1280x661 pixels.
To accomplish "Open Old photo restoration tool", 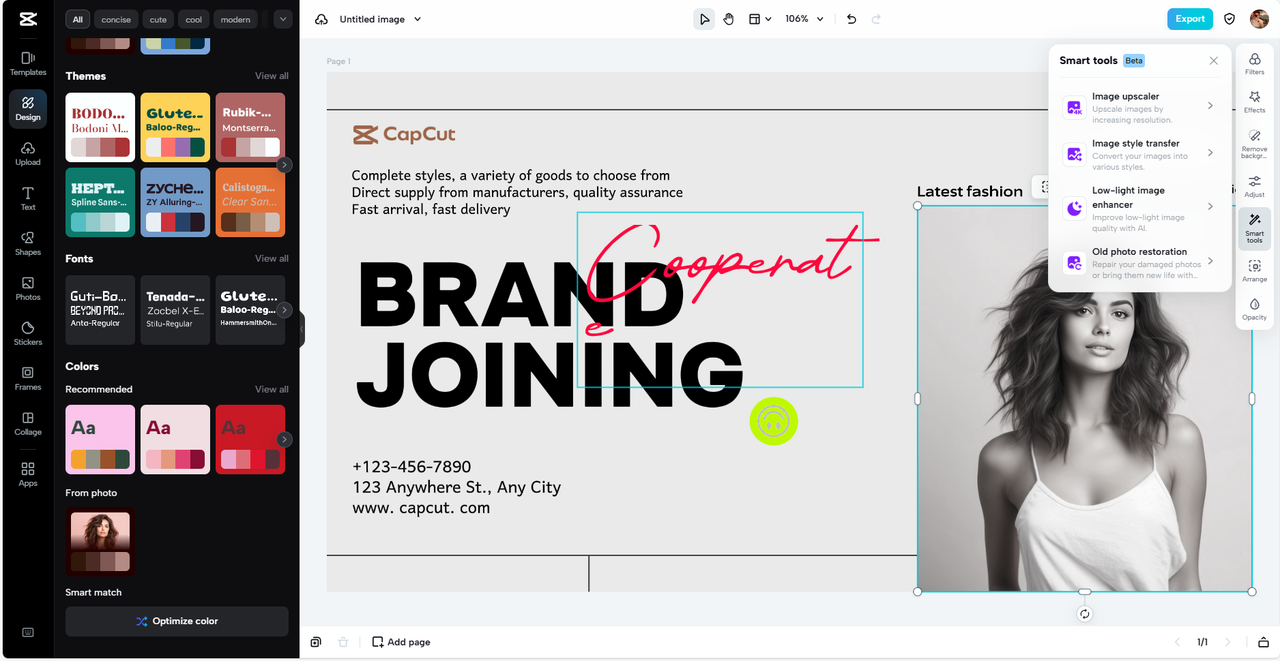I will [x=1140, y=263].
